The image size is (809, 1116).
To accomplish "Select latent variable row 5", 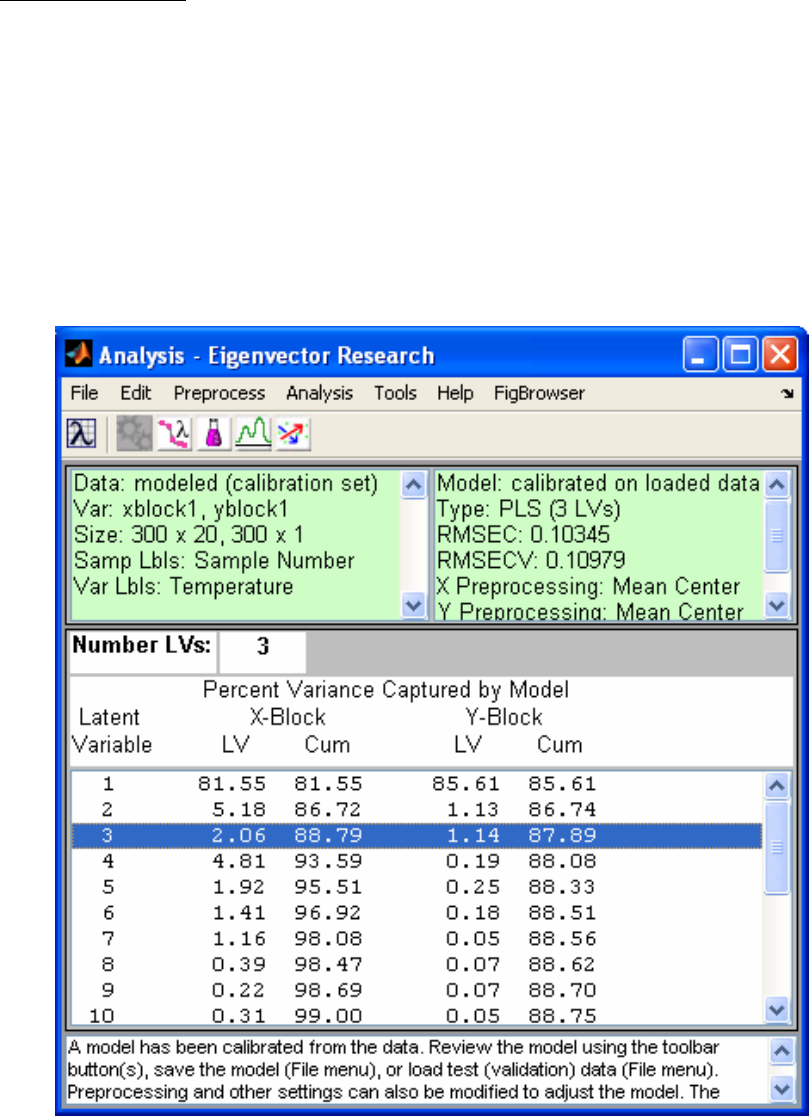I will tap(417, 888).
